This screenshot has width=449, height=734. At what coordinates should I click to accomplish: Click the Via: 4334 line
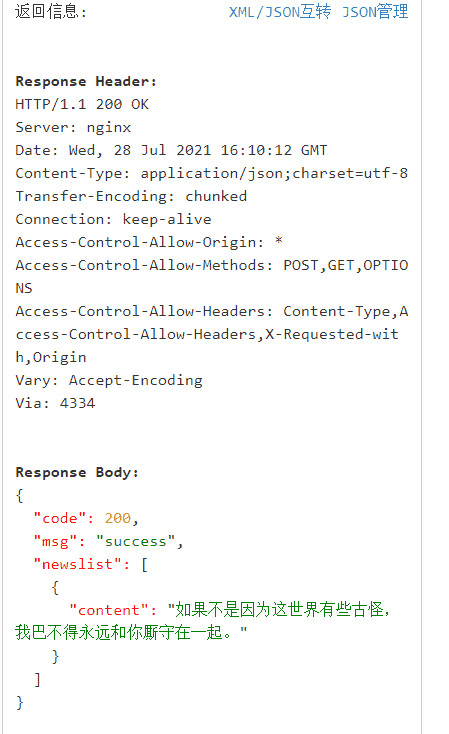pyautogui.click(x=55, y=403)
